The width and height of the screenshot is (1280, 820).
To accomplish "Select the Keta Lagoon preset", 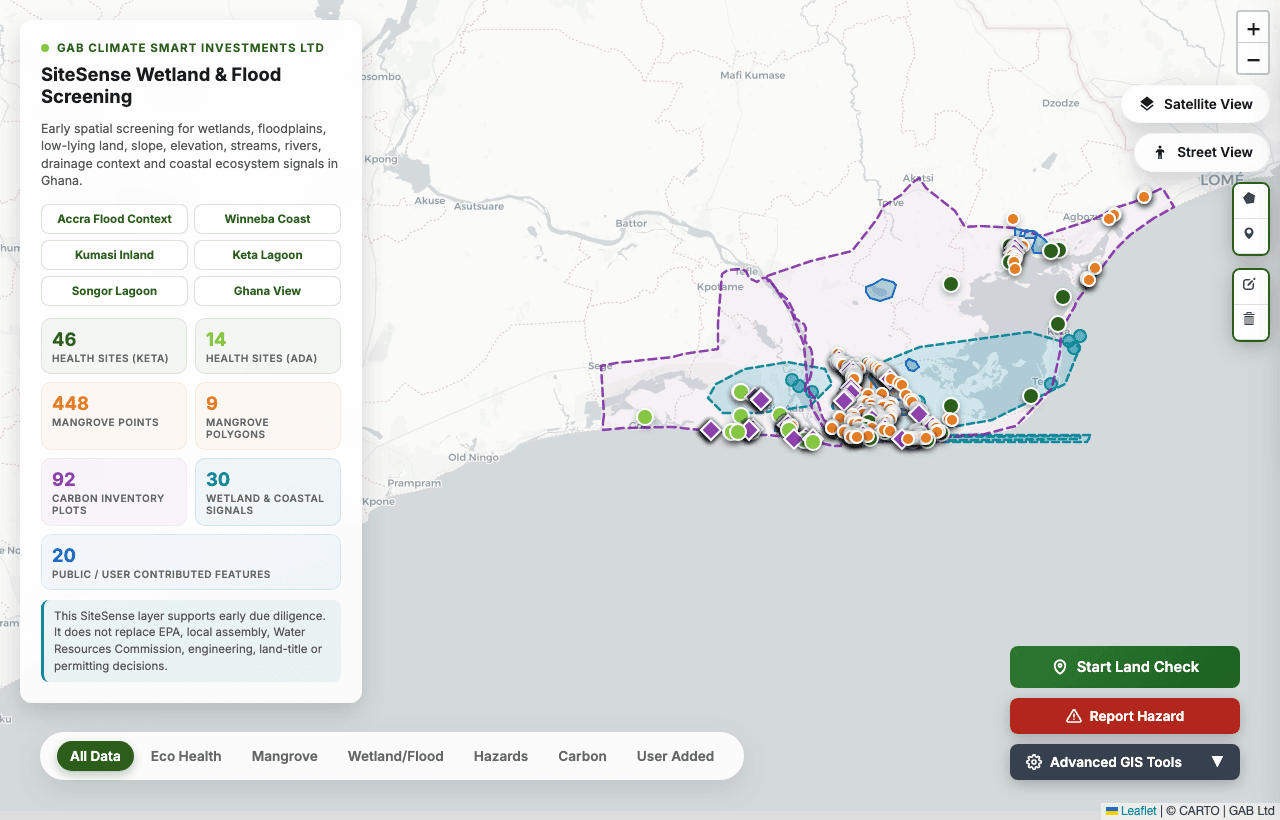I will click(x=267, y=255).
